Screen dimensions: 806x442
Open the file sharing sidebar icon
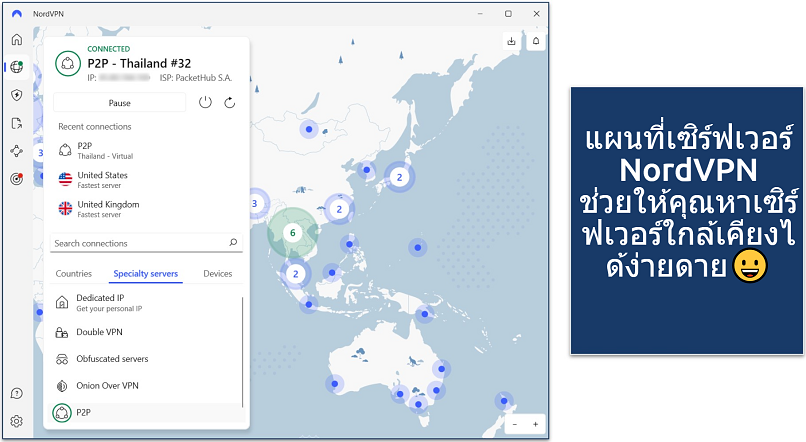[x=16, y=123]
